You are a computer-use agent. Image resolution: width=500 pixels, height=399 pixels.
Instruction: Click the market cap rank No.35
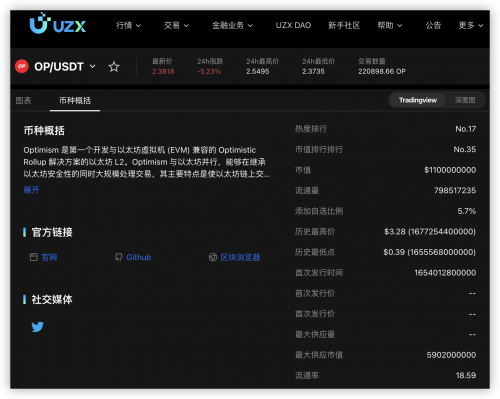click(x=465, y=149)
